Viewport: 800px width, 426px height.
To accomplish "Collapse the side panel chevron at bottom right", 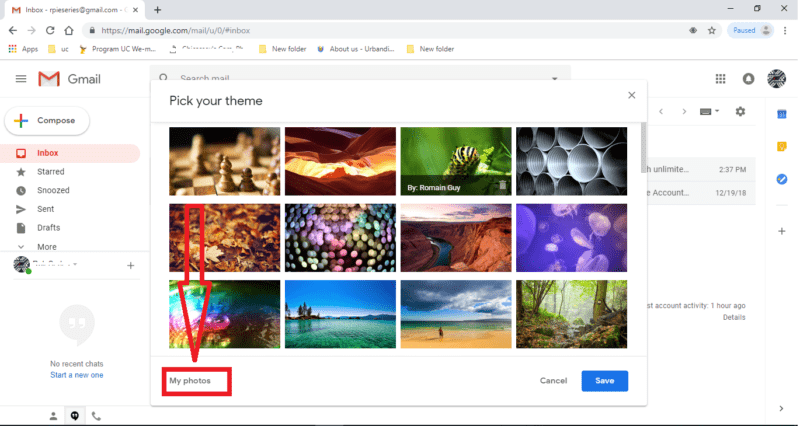I will point(781,408).
